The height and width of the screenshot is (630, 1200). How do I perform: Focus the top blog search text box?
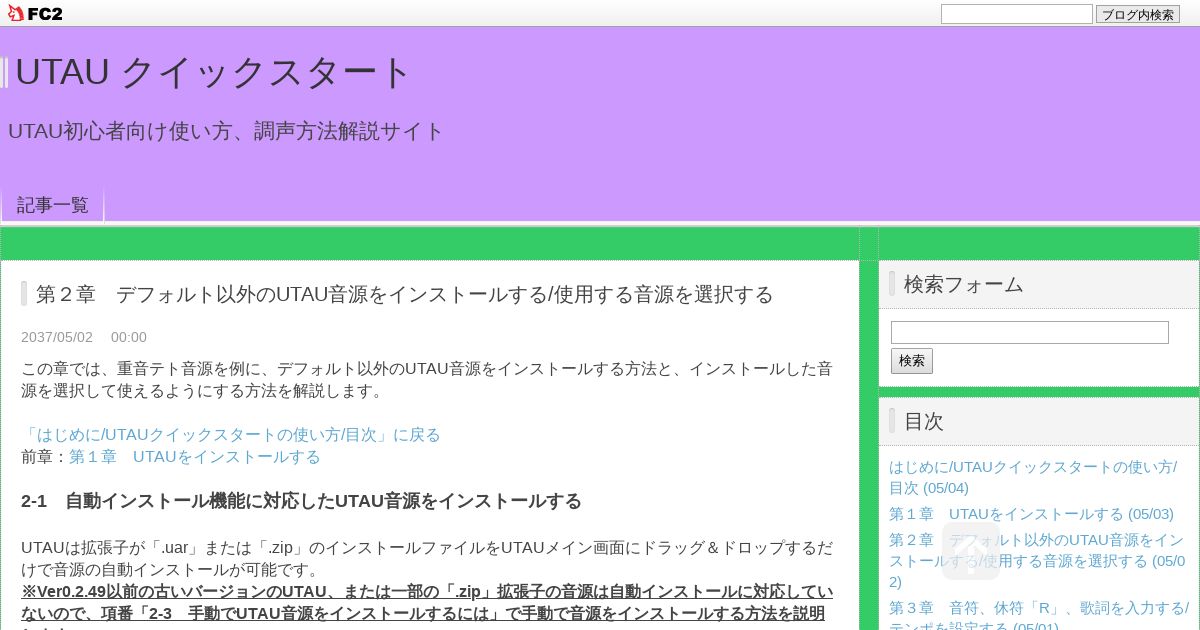point(1016,14)
